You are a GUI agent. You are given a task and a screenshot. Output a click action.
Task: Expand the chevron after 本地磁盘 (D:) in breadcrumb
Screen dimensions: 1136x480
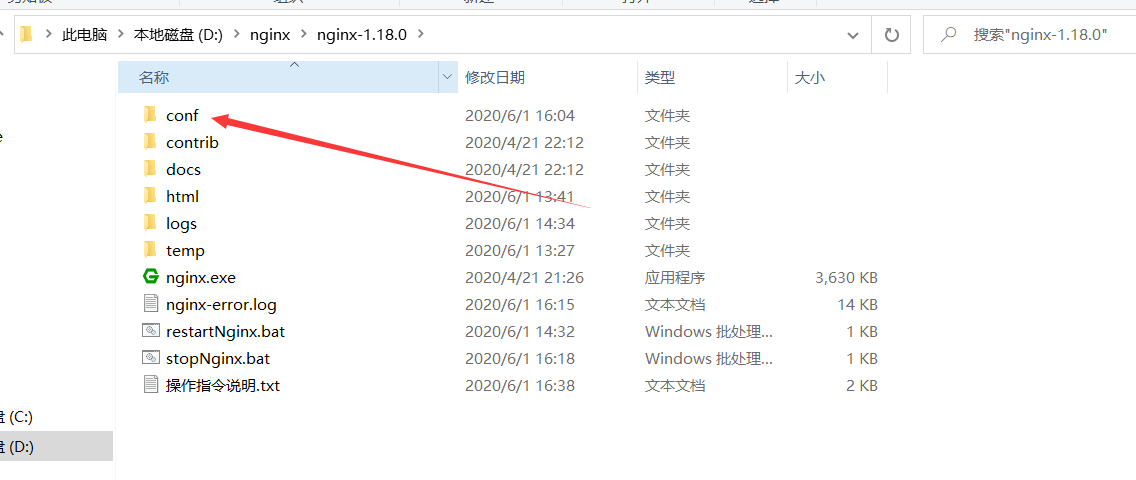pyautogui.click(x=236, y=35)
